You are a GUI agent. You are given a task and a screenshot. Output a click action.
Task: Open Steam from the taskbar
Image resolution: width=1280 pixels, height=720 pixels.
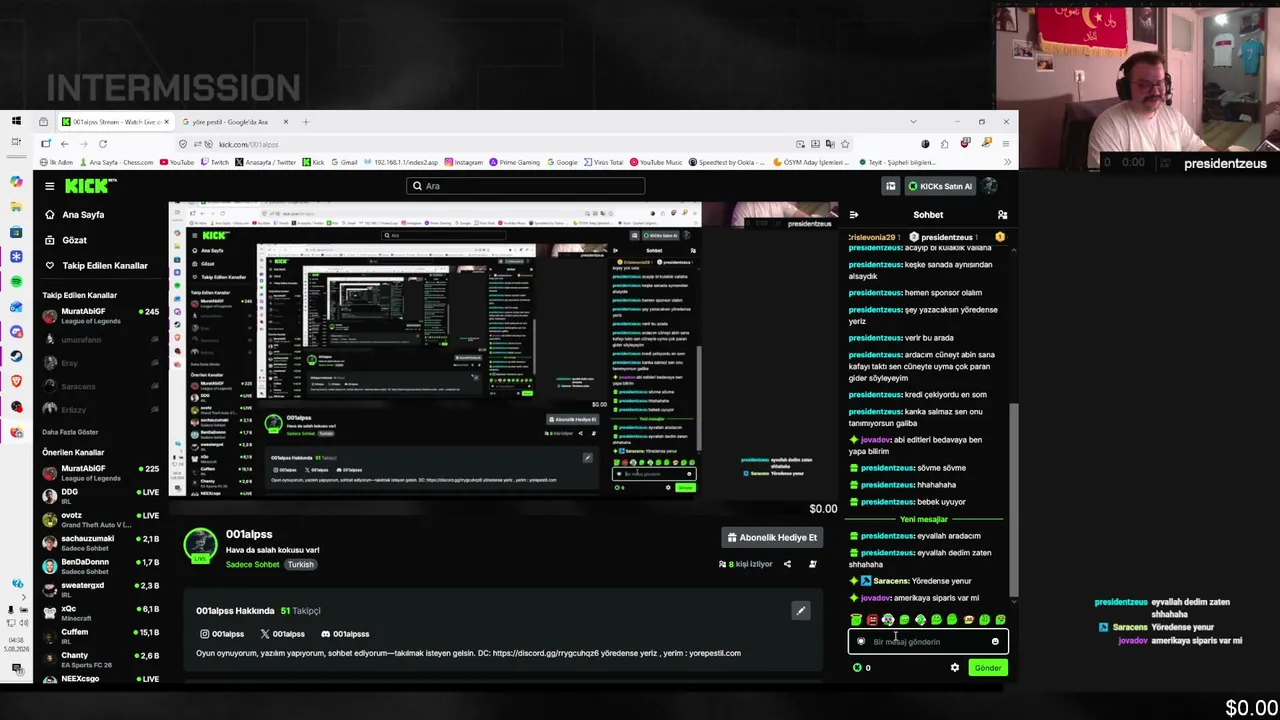tap(16, 356)
